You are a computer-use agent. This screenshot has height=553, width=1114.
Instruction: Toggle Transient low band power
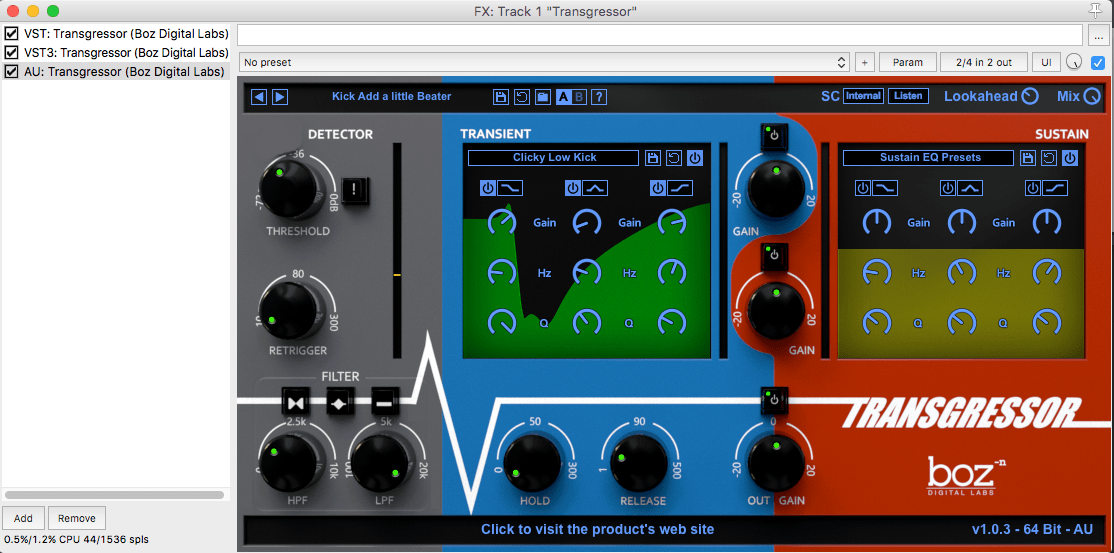click(487, 188)
